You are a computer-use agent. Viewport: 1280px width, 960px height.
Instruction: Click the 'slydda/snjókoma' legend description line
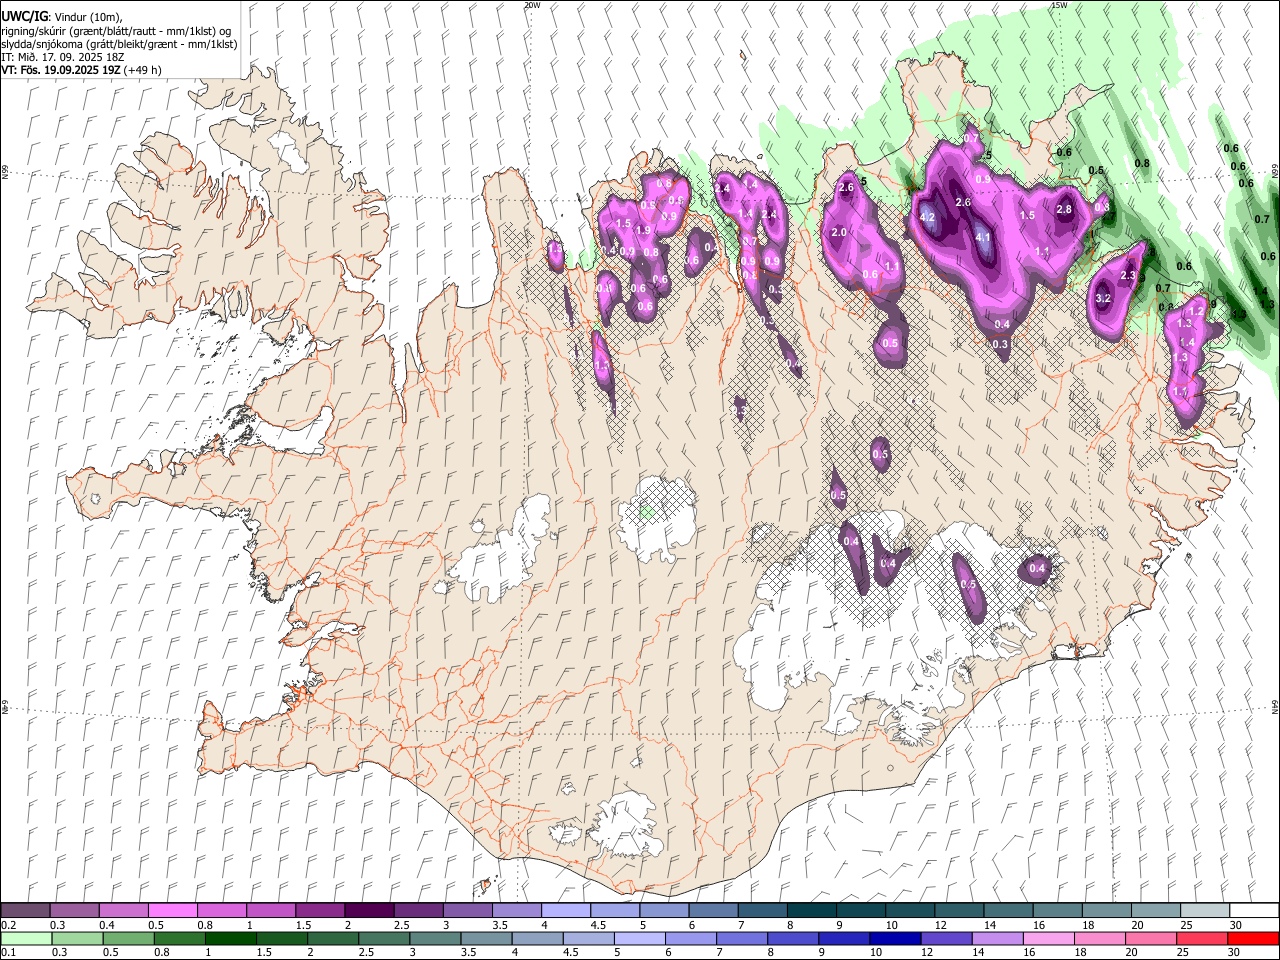(119, 43)
